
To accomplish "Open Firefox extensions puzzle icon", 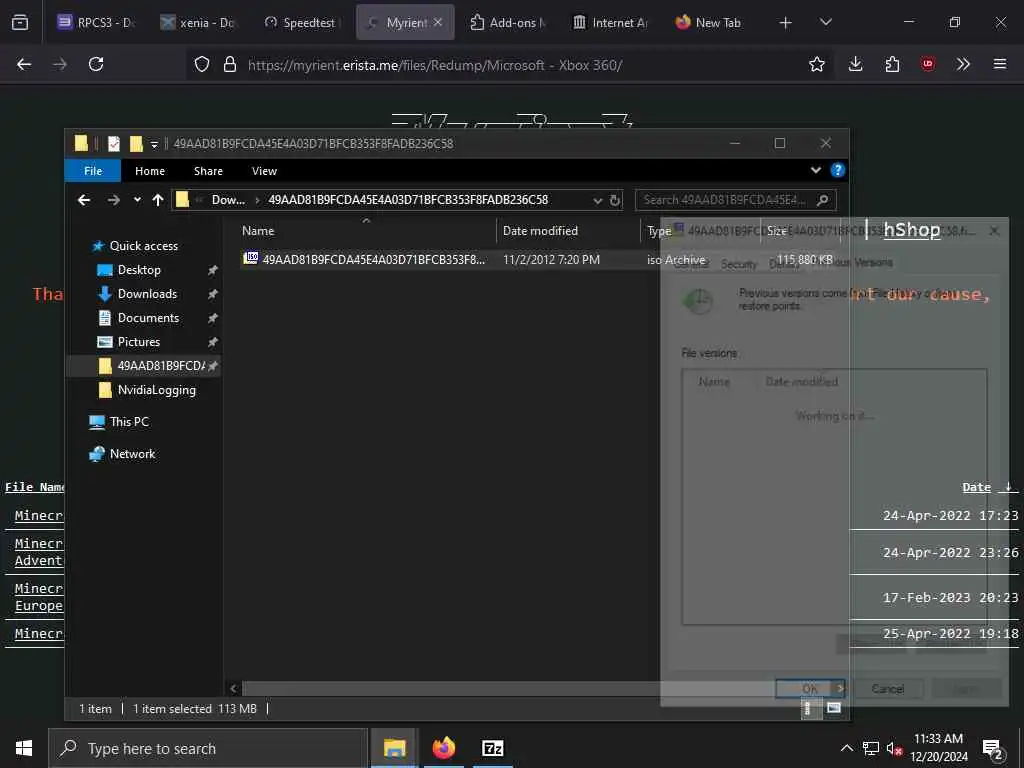I will [892, 64].
